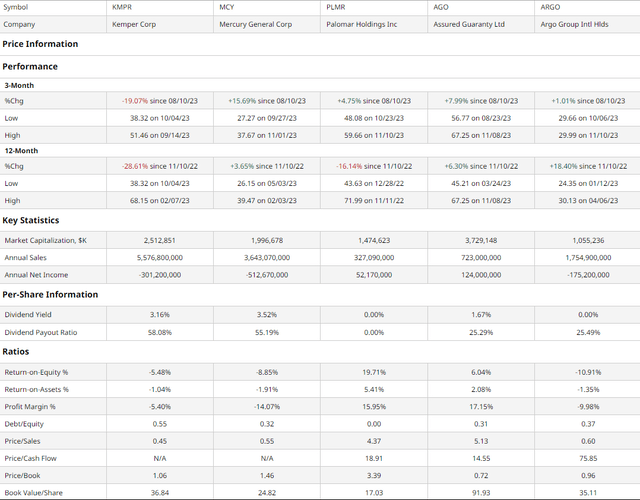The height and width of the screenshot is (500, 640).
Task: Click the Performance section heading
Action: pyautogui.click(x=30, y=67)
